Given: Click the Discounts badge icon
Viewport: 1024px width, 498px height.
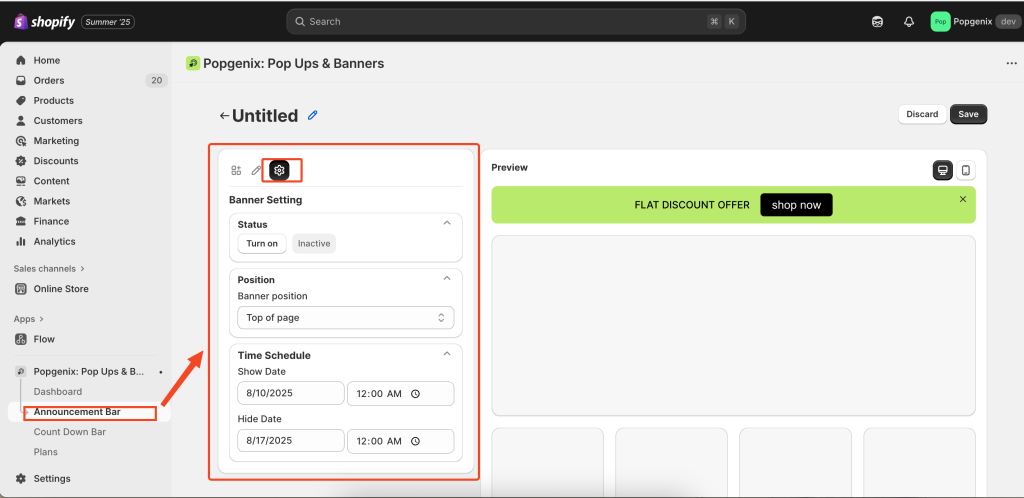Looking at the screenshot, I should [x=21, y=161].
